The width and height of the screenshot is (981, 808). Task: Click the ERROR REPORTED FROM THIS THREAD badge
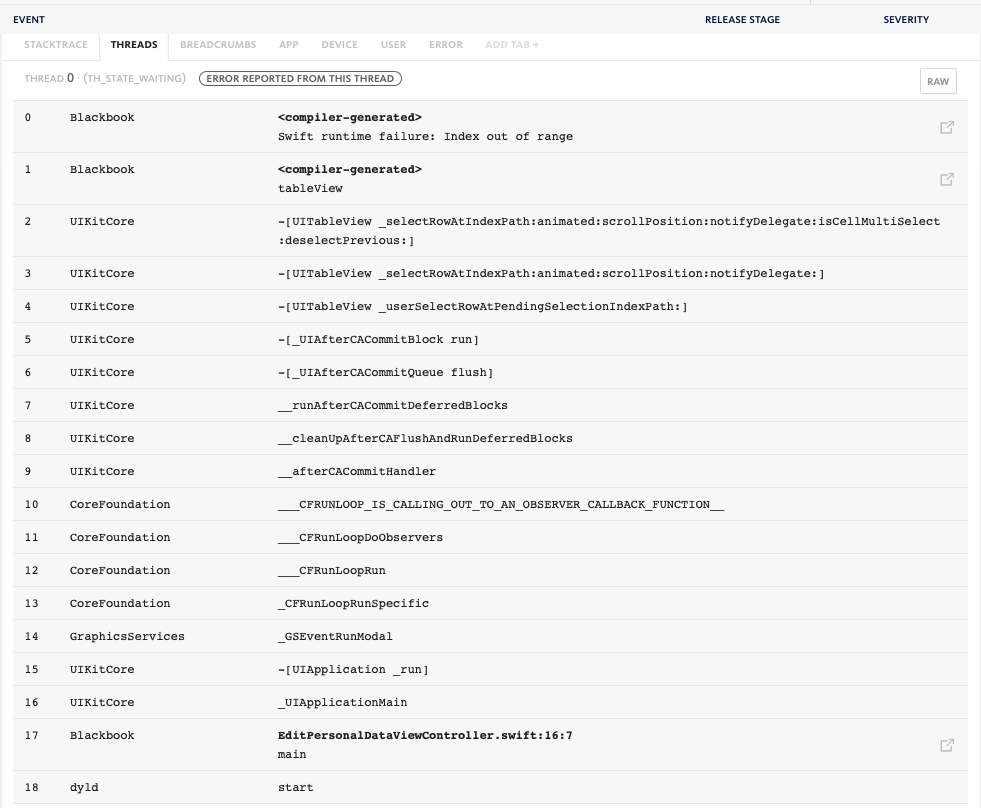point(300,78)
